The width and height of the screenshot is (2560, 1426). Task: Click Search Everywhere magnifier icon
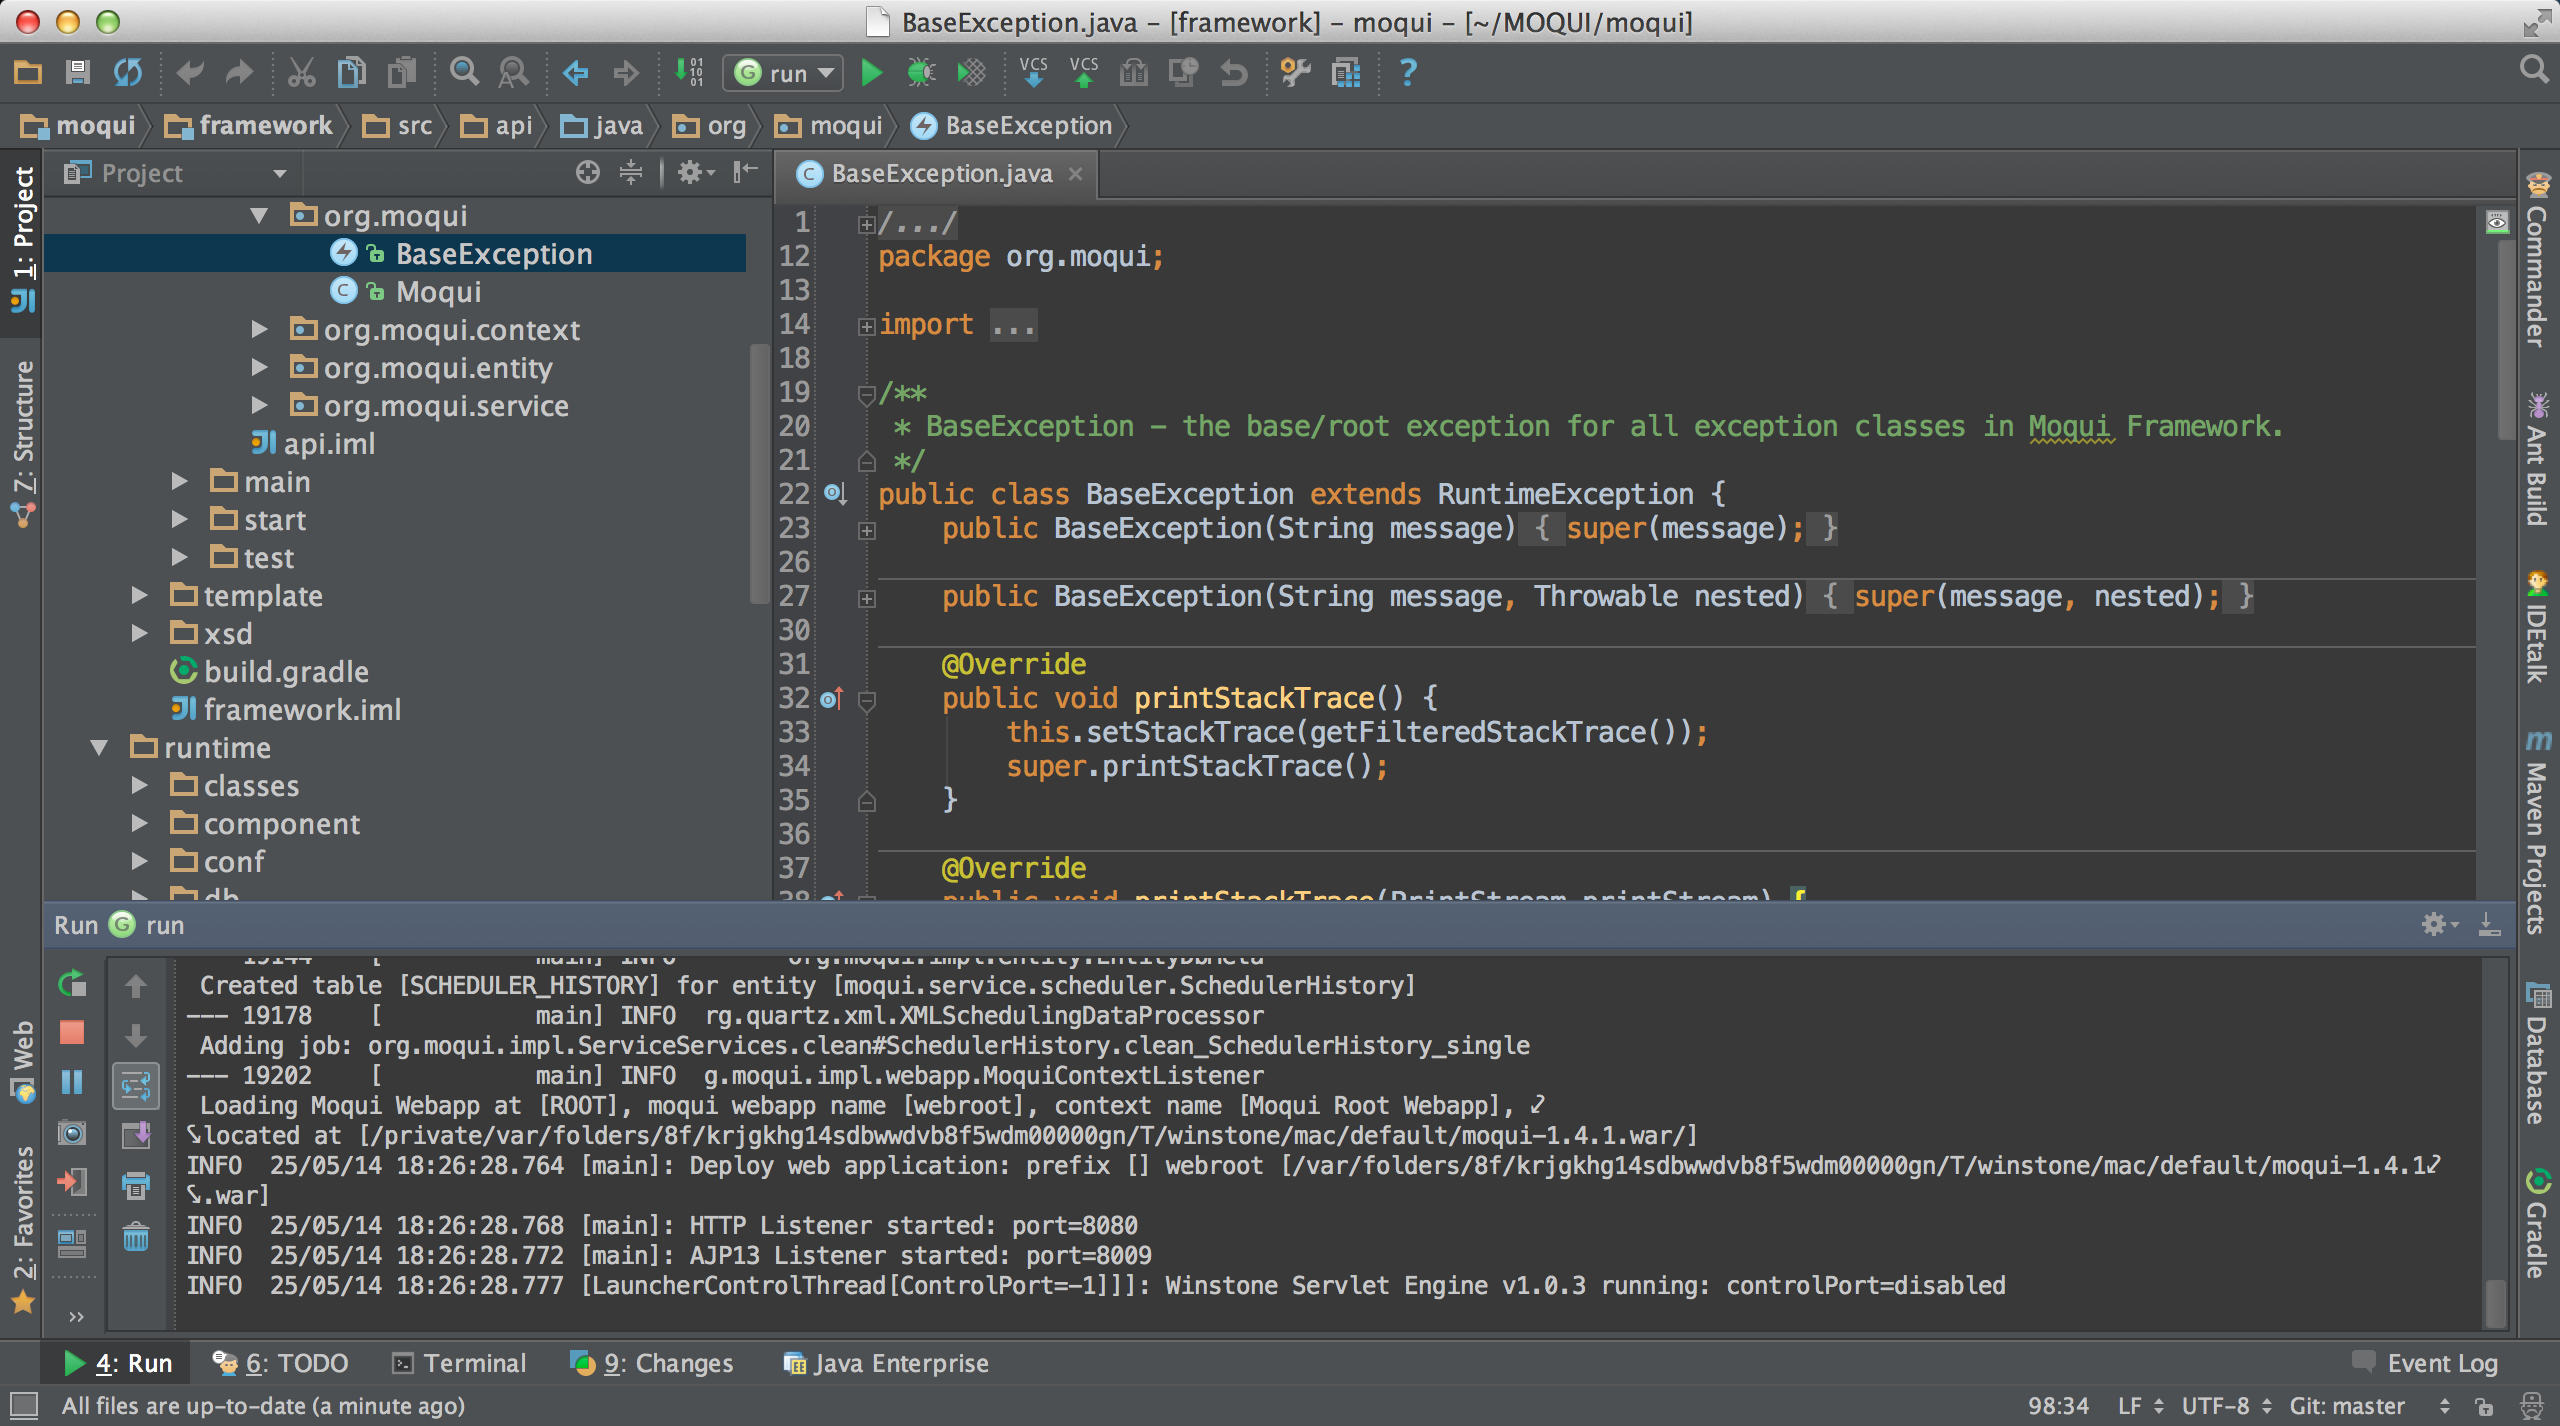click(x=2533, y=70)
